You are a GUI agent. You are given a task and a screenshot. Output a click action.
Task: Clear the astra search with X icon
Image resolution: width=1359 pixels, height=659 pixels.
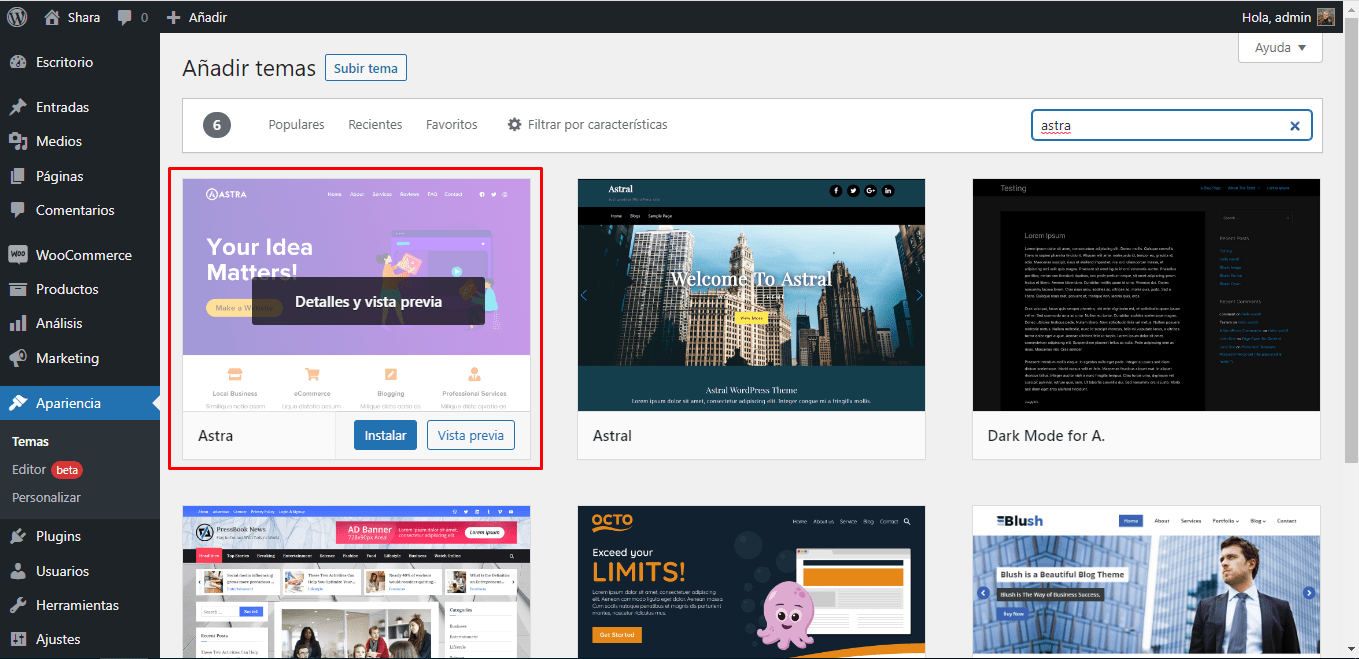[1294, 126]
